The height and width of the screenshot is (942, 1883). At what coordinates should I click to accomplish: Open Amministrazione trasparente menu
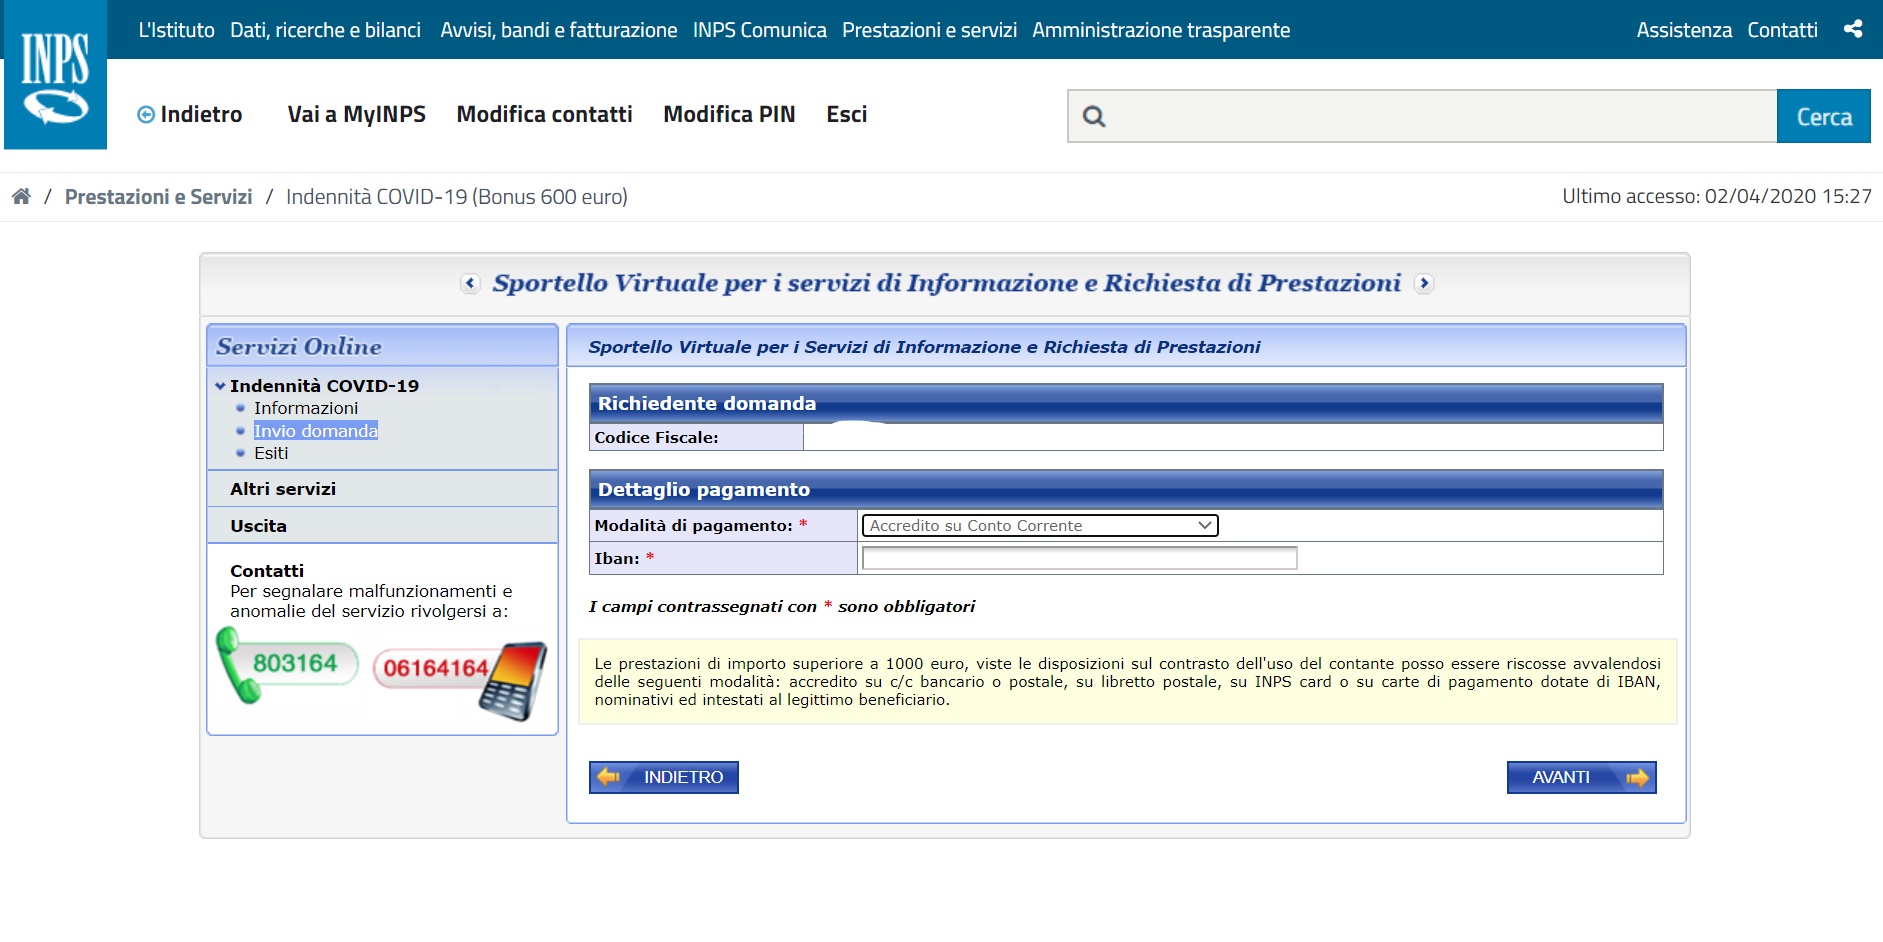pyautogui.click(x=1161, y=30)
